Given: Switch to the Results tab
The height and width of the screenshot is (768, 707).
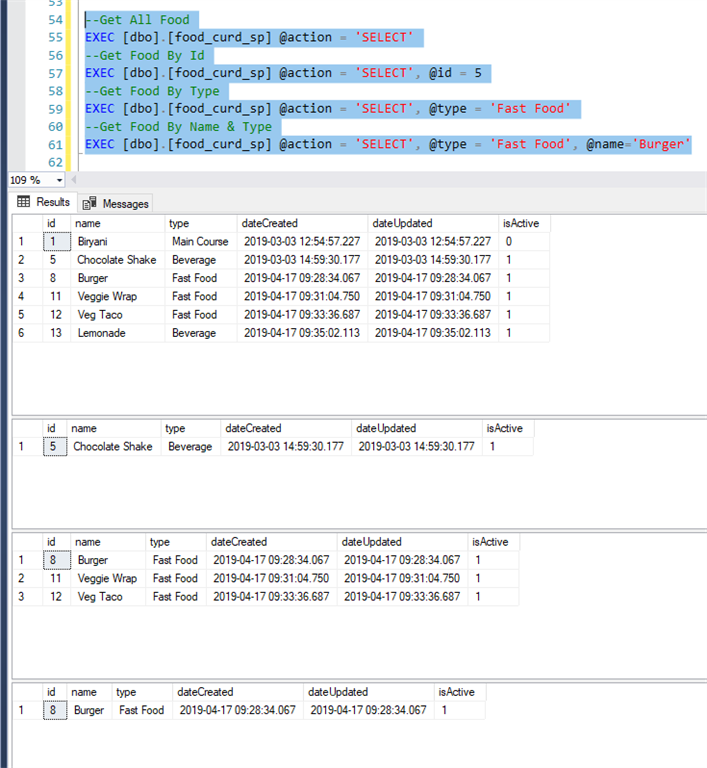Looking at the screenshot, I should pos(43,202).
